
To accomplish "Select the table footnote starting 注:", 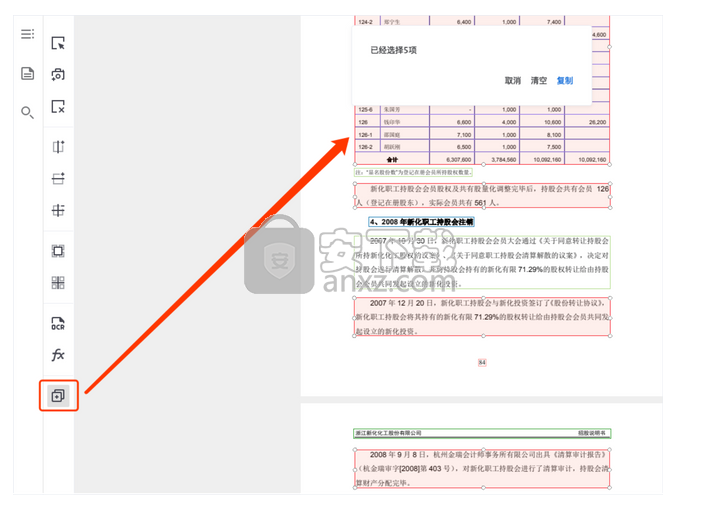I will tap(413, 172).
